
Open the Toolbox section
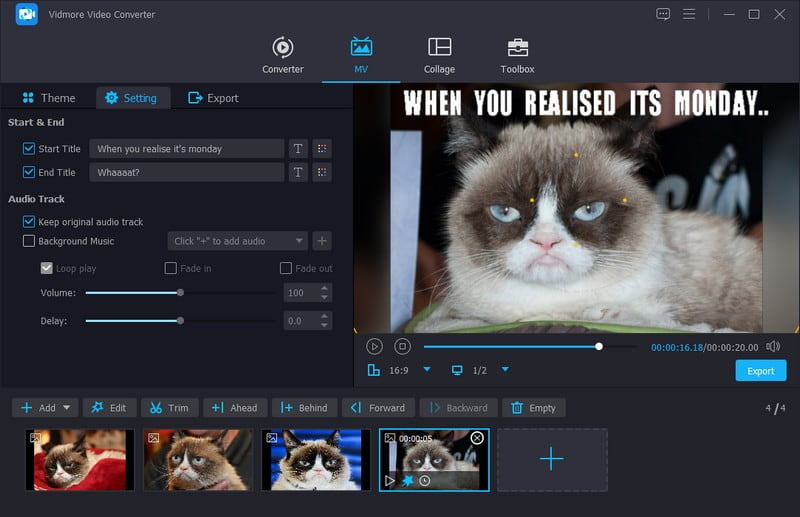[x=517, y=56]
